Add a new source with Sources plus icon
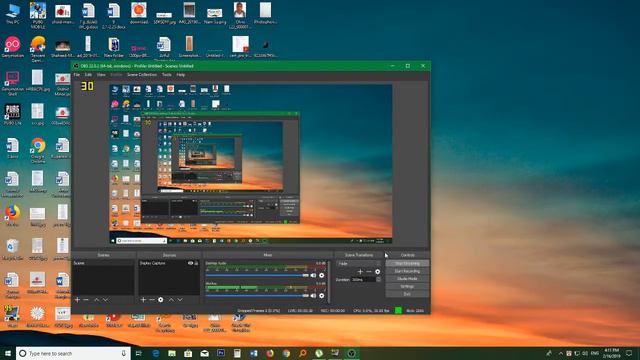Screen dimensions: 640x360 click(x=143, y=300)
